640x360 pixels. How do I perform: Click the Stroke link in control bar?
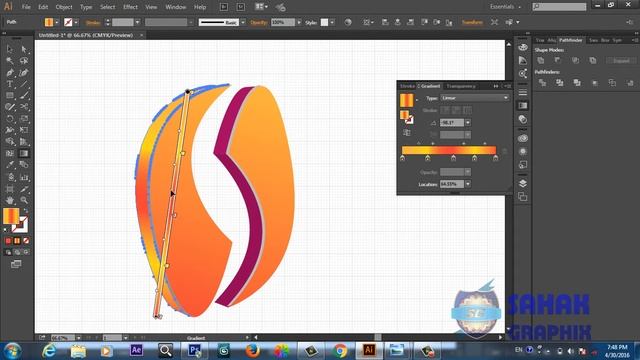tap(93, 22)
